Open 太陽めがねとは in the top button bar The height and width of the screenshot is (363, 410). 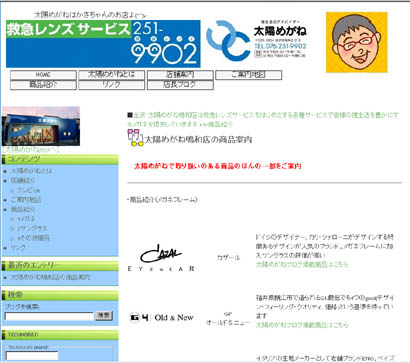tap(112, 75)
